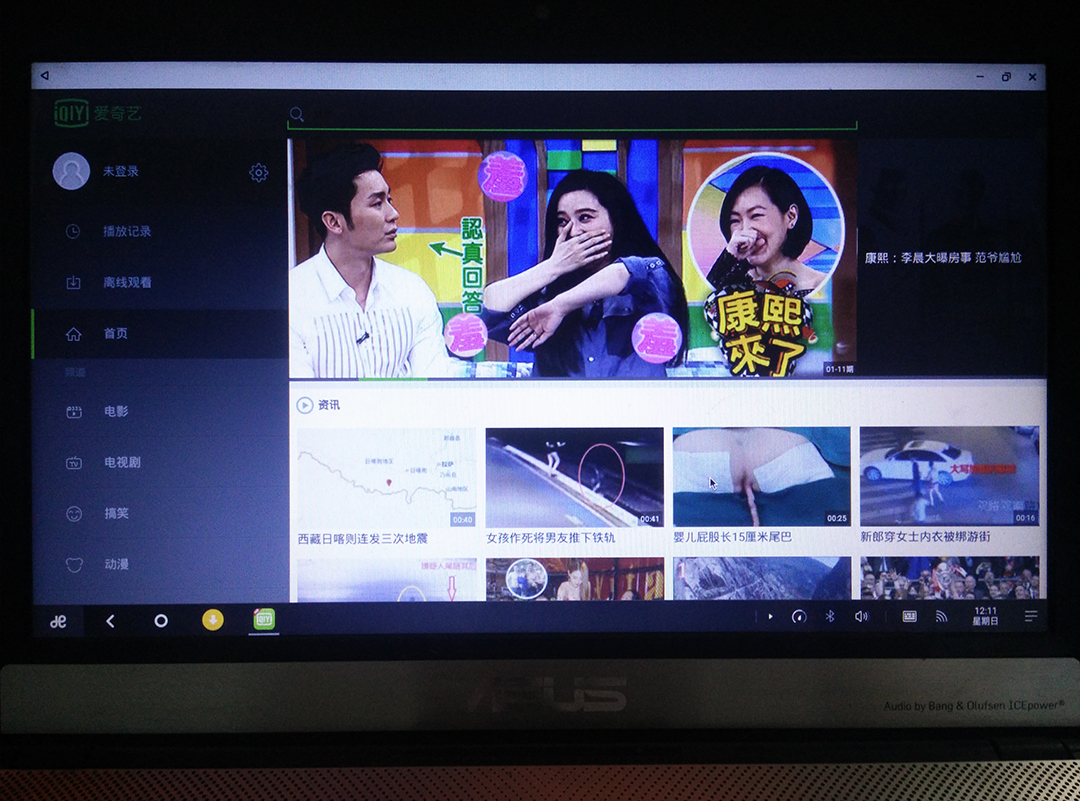Click title 婴儿屁股长15厘米尾巴
1080x801 pixels.
732,537
